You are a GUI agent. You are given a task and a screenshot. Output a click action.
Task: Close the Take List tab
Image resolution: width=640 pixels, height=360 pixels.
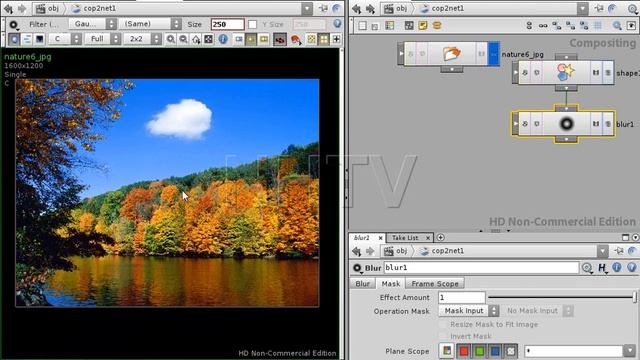click(x=428, y=238)
